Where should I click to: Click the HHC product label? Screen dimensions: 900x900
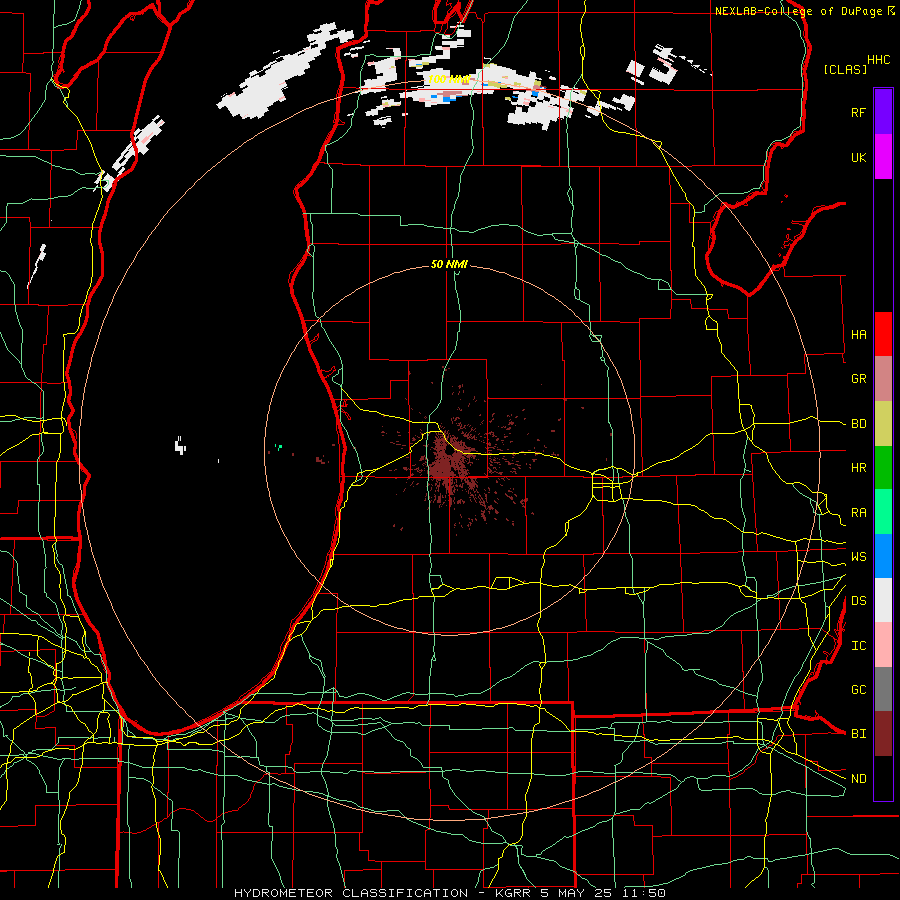click(x=878, y=60)
